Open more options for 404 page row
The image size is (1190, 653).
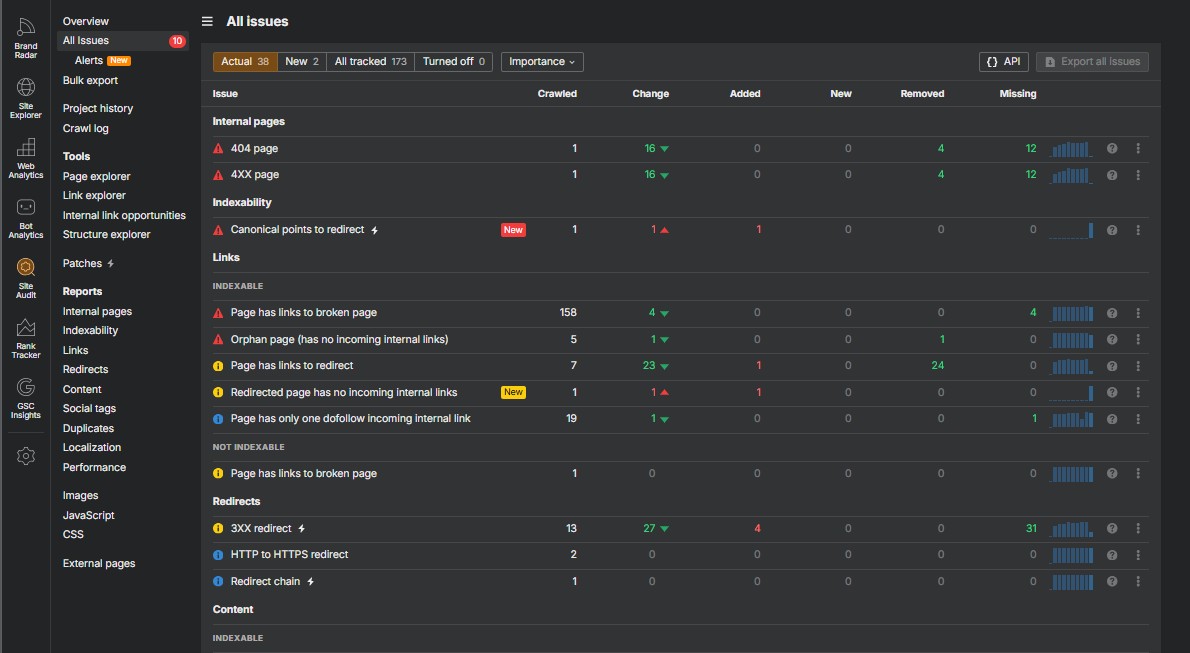click(x=1138, y=149)
